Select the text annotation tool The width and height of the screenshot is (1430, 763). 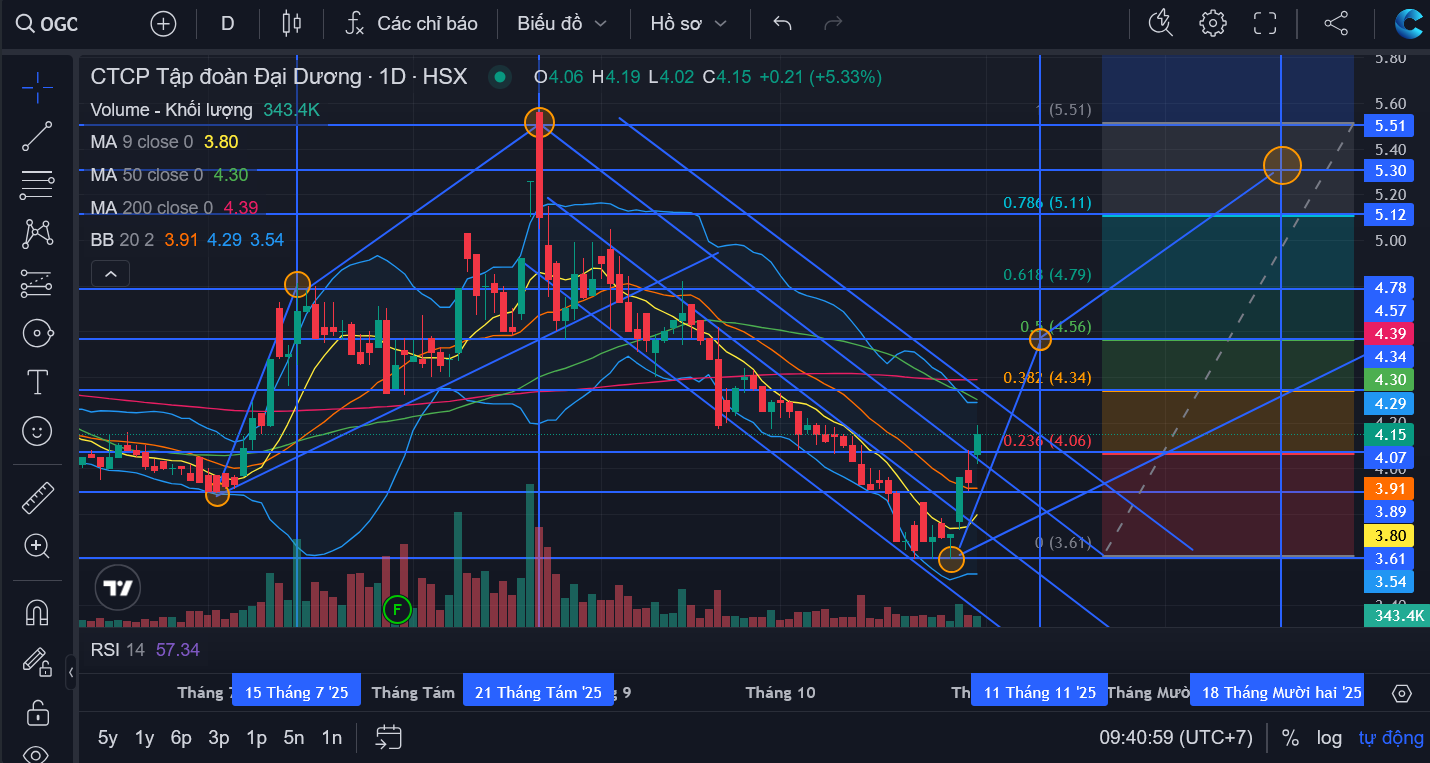click(37, 382)
